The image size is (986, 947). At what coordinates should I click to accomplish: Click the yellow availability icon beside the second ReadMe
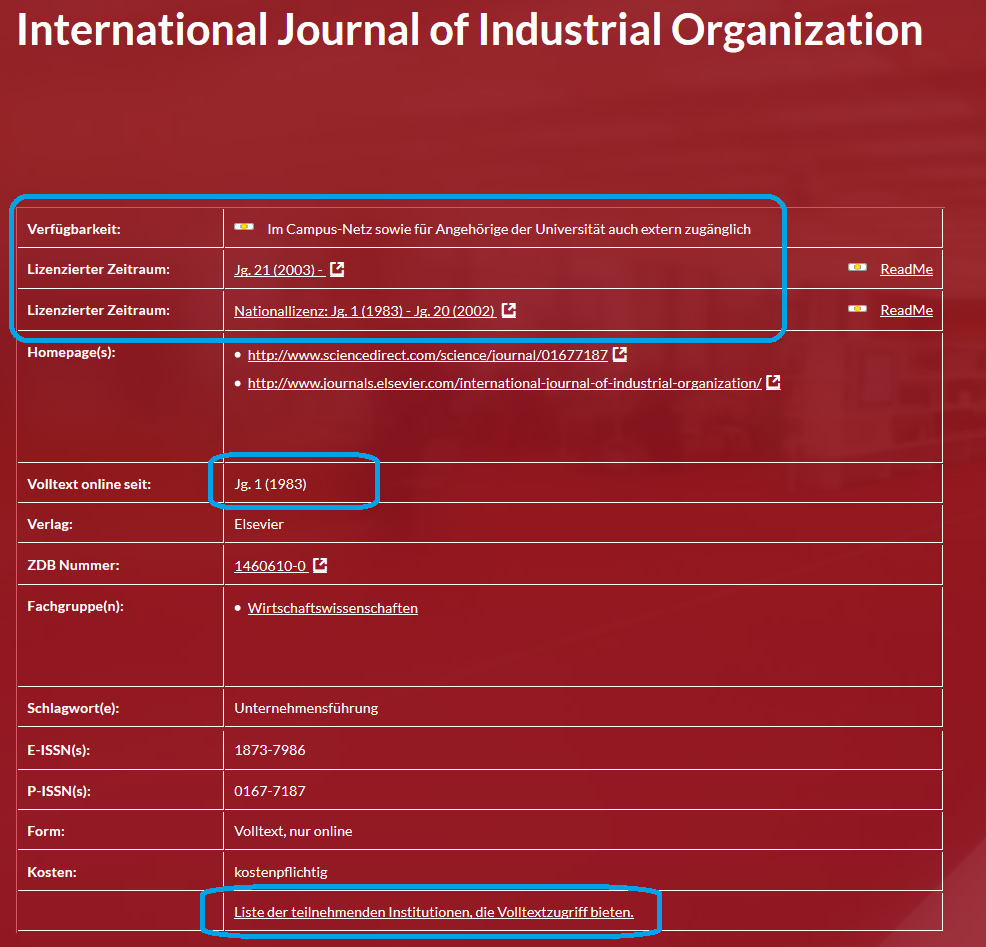coord(857,309)
